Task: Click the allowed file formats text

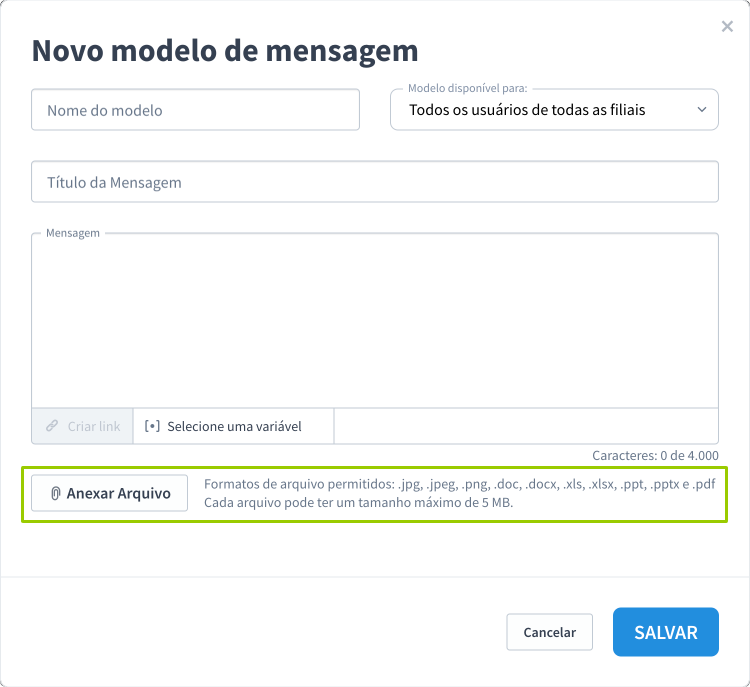Action: tap(459, 485)
